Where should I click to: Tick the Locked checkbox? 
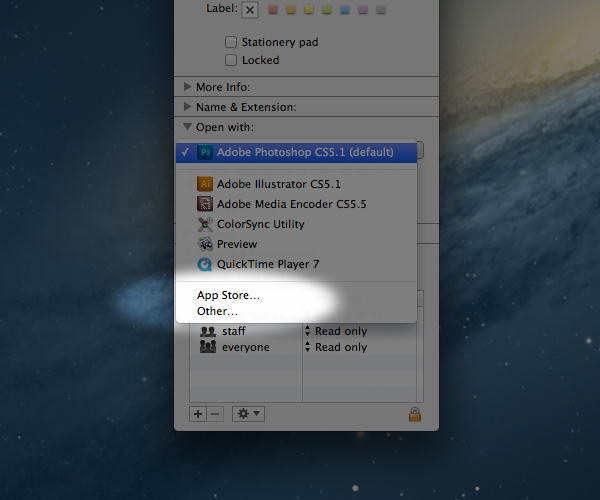pos(231,60)
